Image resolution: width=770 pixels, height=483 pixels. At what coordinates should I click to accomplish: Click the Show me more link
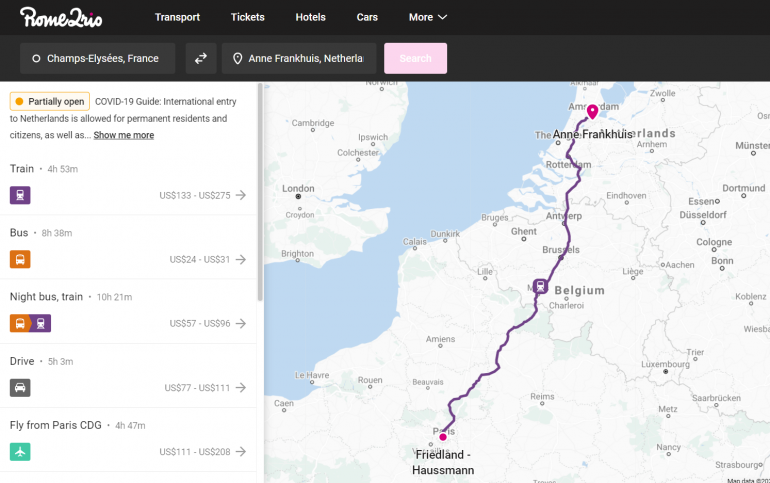[x=124, y=135]
